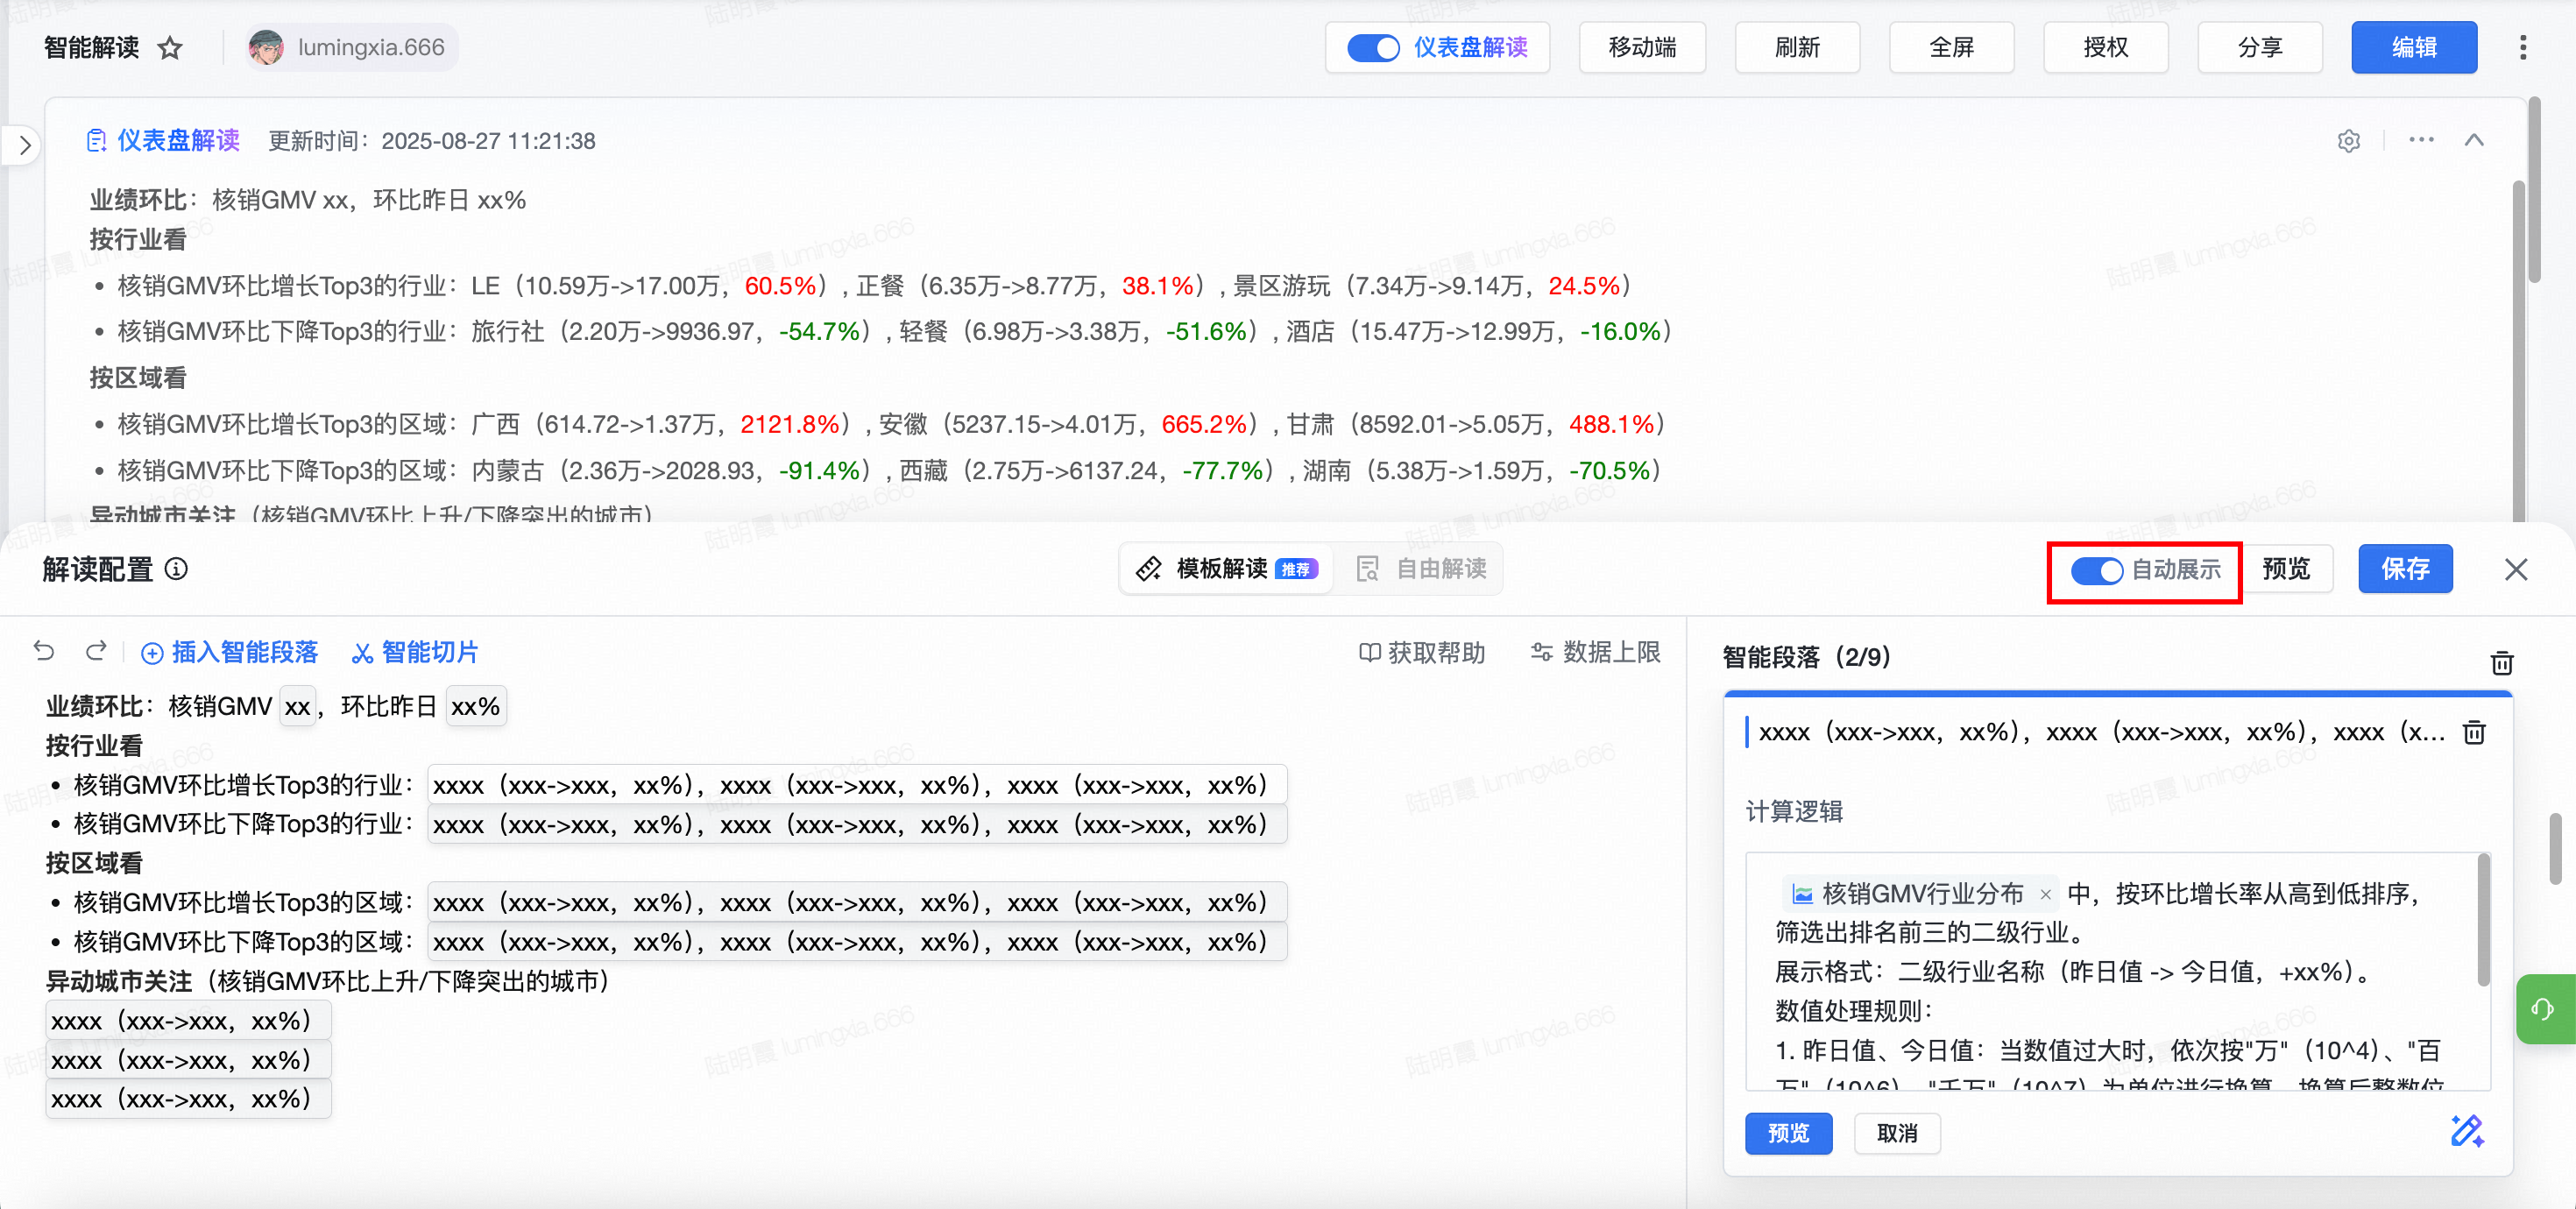This screenshot has height=1209, width=2576.
Task: Delete the 智能段落 using trash icon
Action: 2501,662
